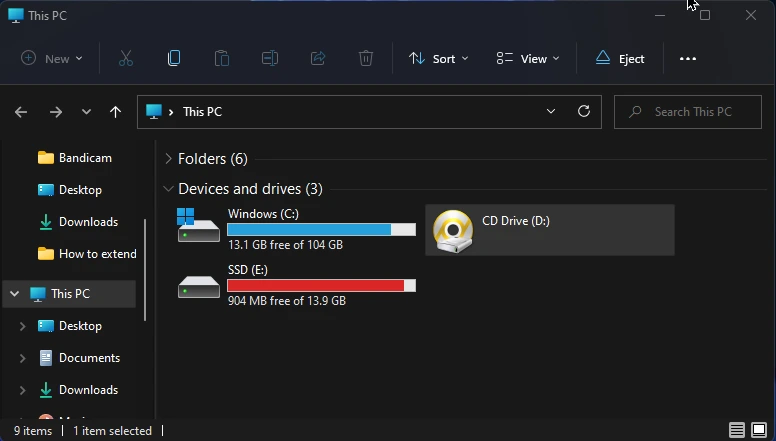
Task: Click the Rename icon in toolbar
Action: coord(270,58)
